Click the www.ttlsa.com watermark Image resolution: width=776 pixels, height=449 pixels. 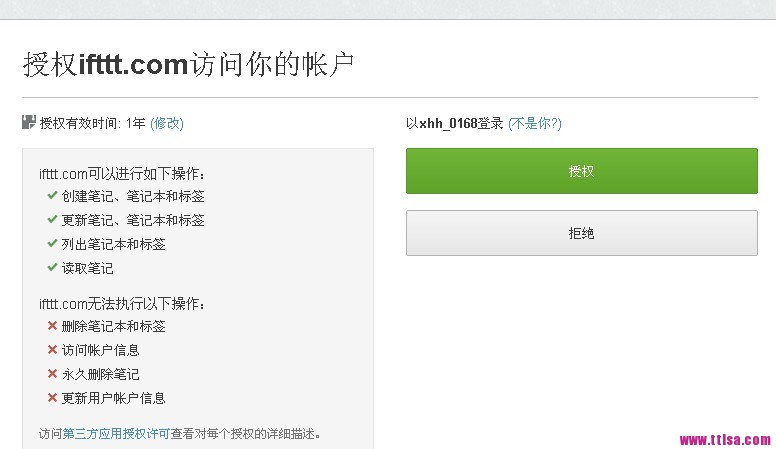[725, 439]
